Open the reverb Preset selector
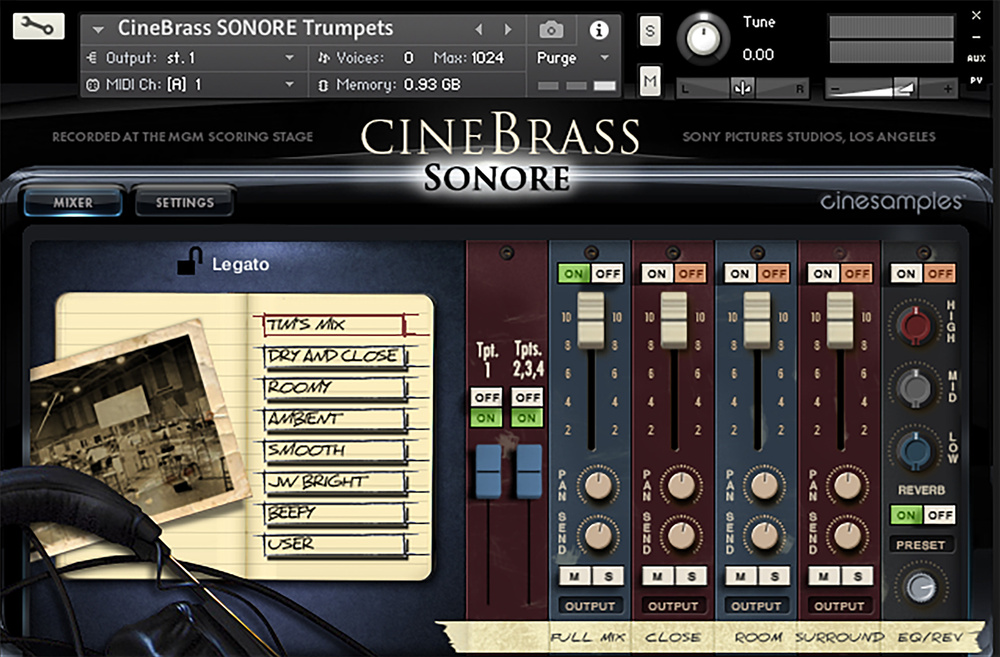Image resolution: width=1000 pixels, height=657 pixels. tap(921, 546)
